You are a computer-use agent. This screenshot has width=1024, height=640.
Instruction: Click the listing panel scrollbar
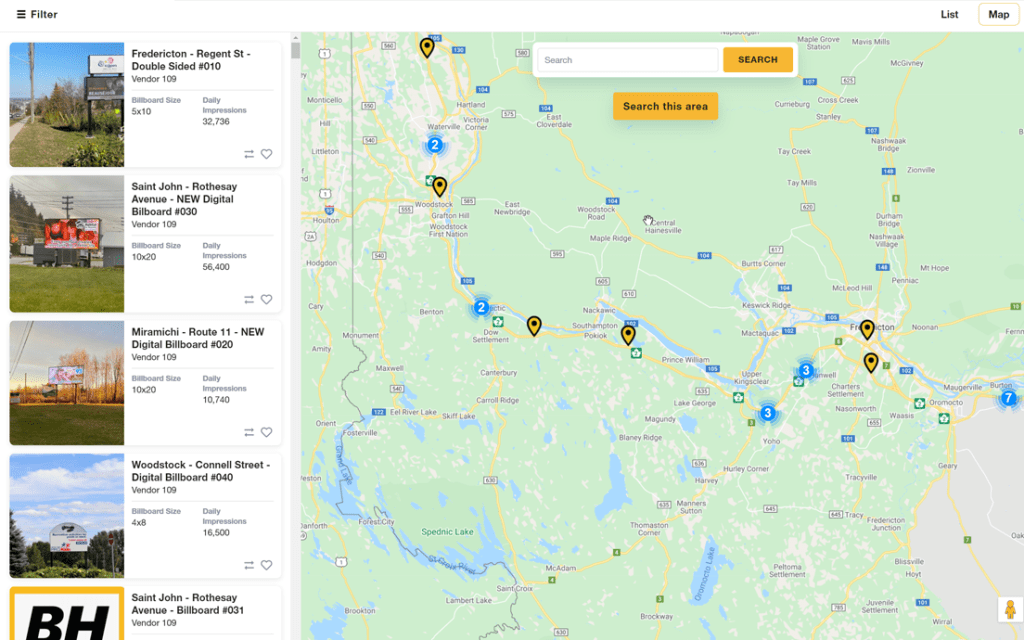[x=296, y=51]
